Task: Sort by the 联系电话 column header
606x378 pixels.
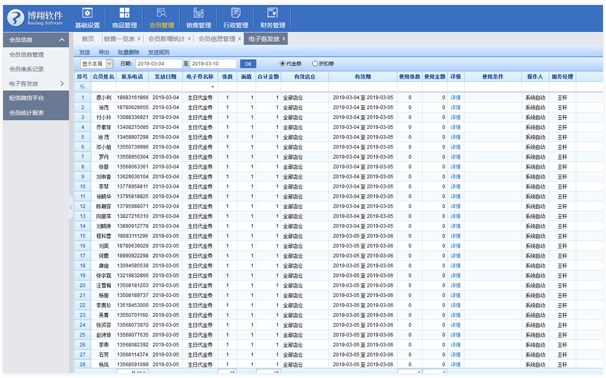Action: [x=133, y=77]
